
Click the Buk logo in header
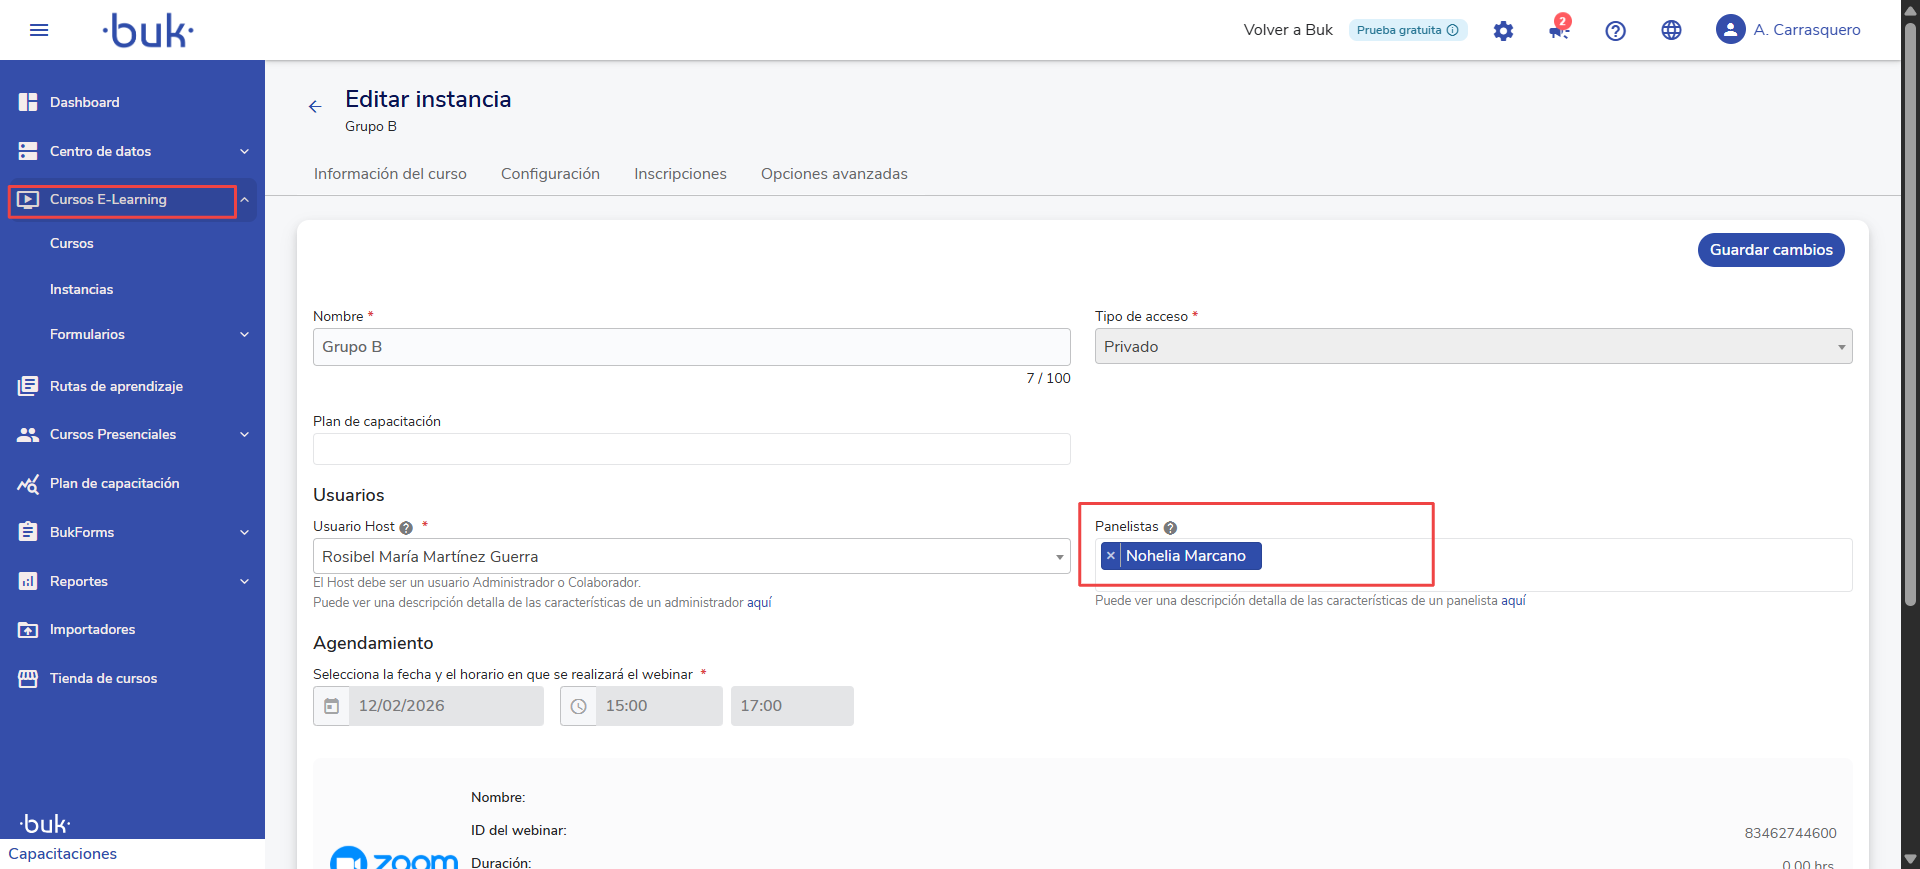(148, 31)
